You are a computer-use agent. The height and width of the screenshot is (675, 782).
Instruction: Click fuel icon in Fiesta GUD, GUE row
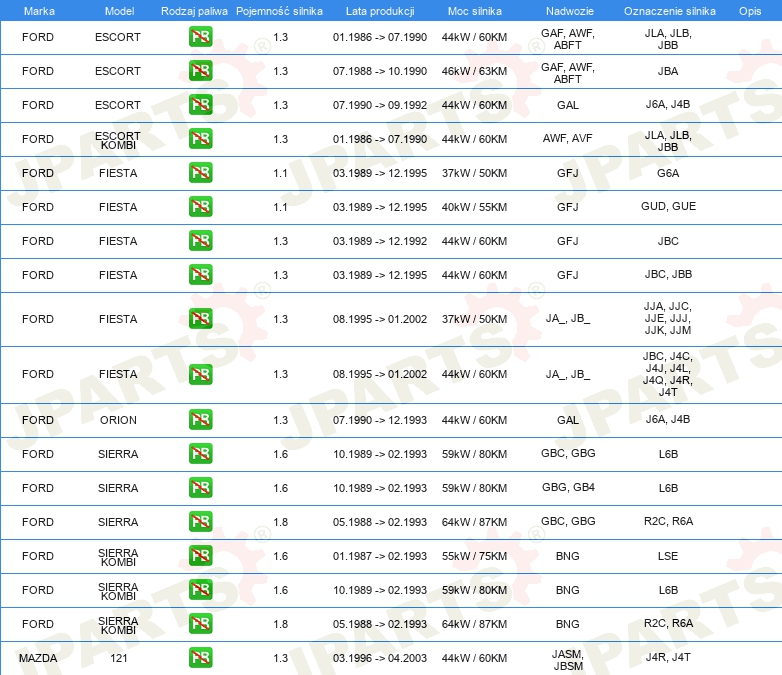pyautogui.click(x=200, y=207)
